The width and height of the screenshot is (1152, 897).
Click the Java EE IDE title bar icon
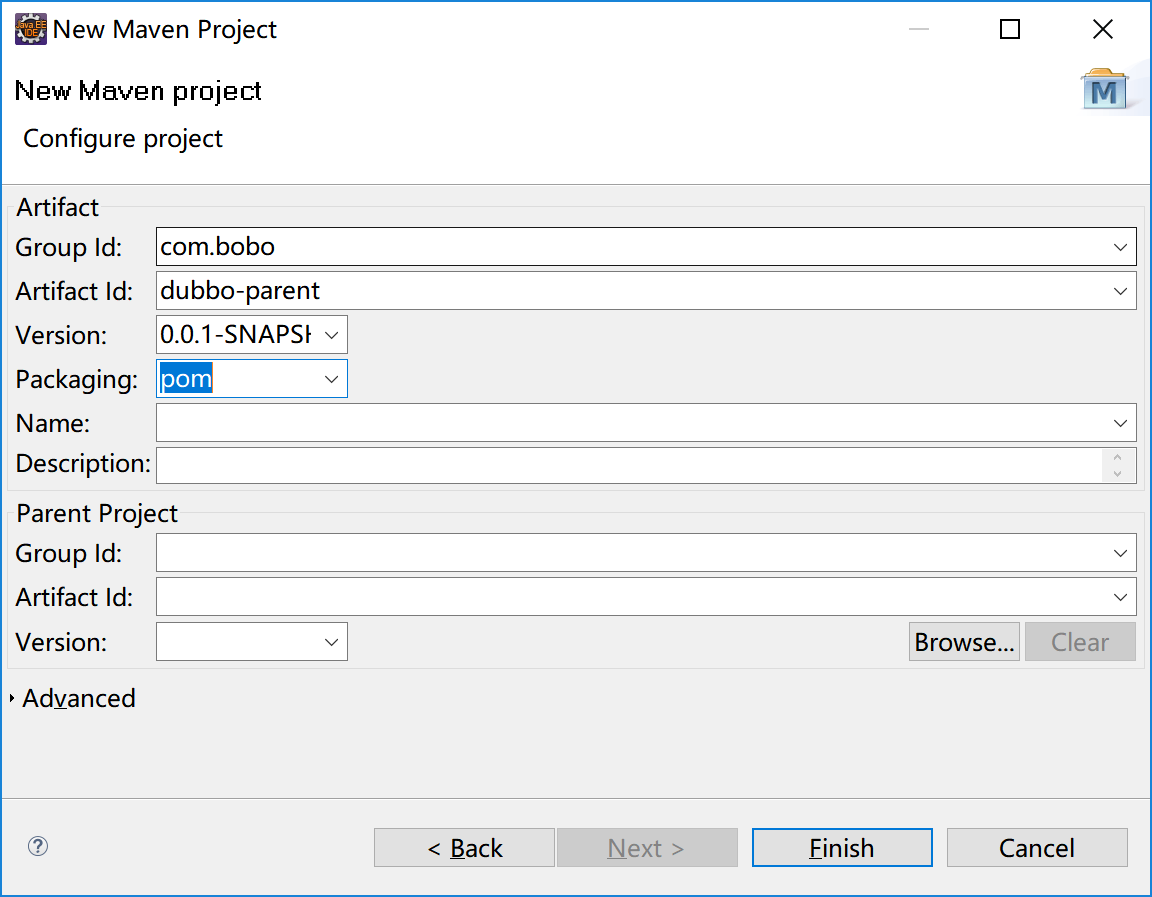coord(30,29)
